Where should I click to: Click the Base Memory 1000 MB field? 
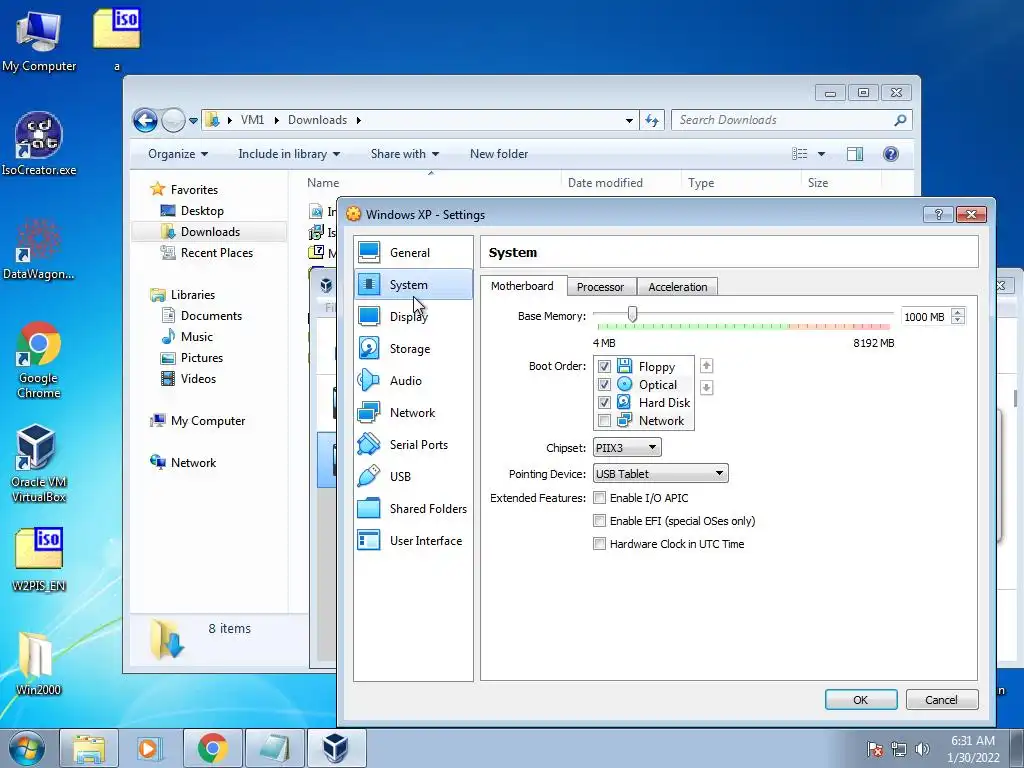(925, 317)
